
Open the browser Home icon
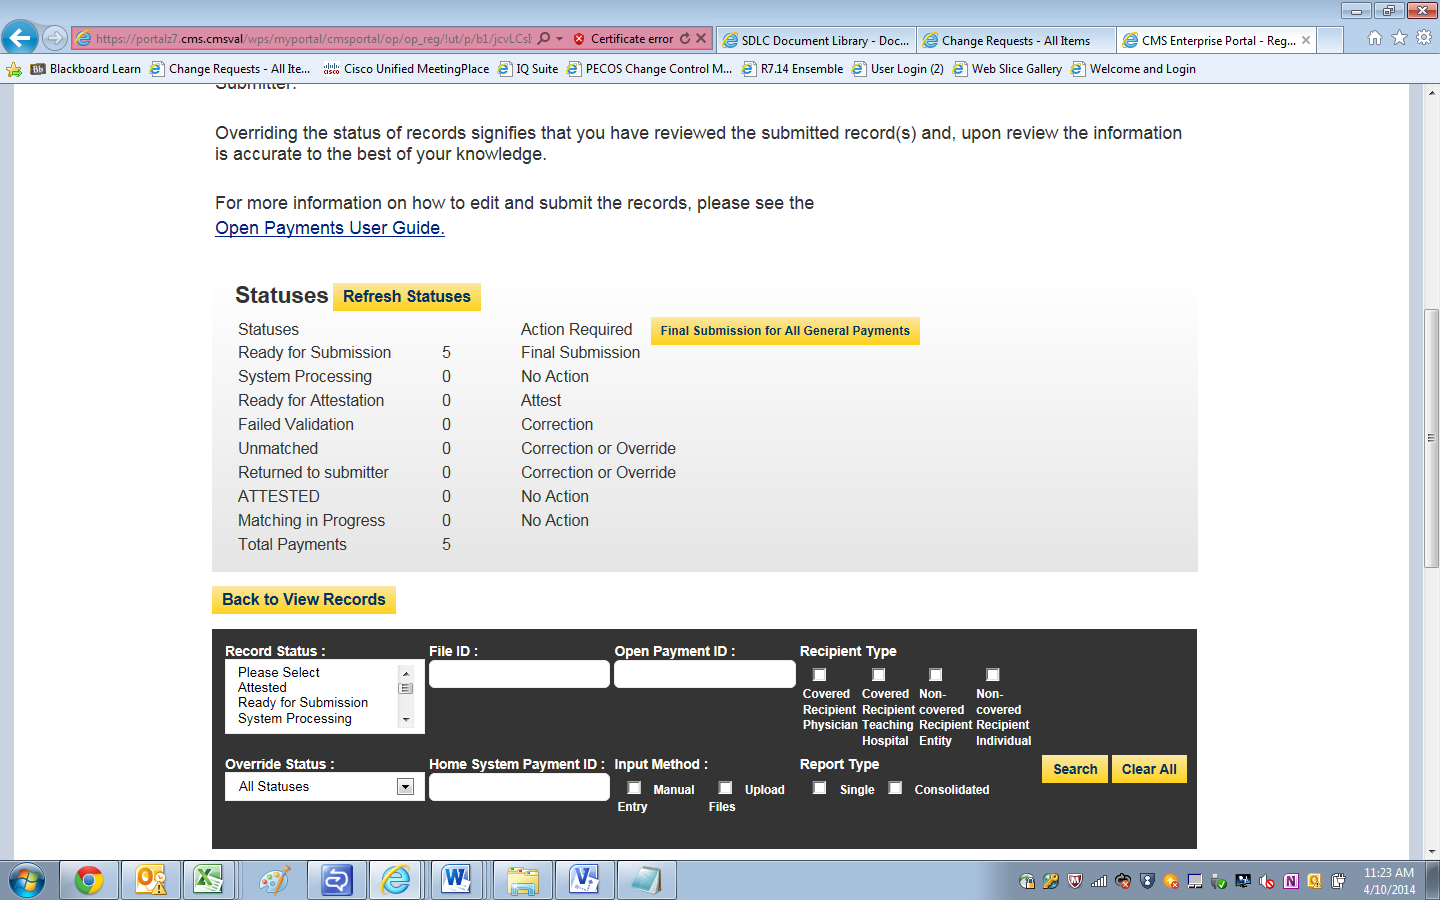pos(1375,38)
